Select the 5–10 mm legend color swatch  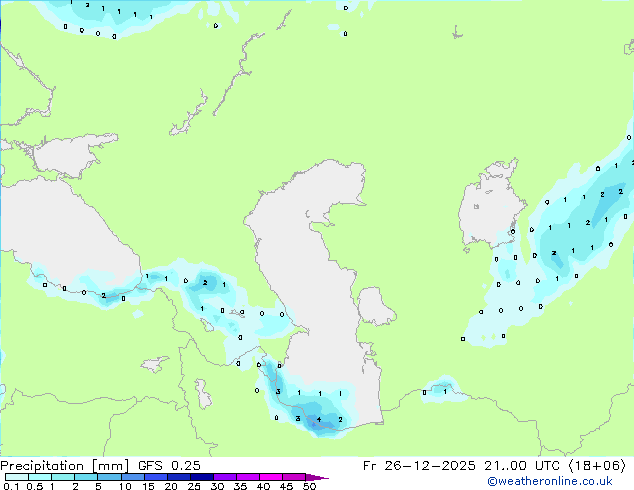(x=109, y=477)
